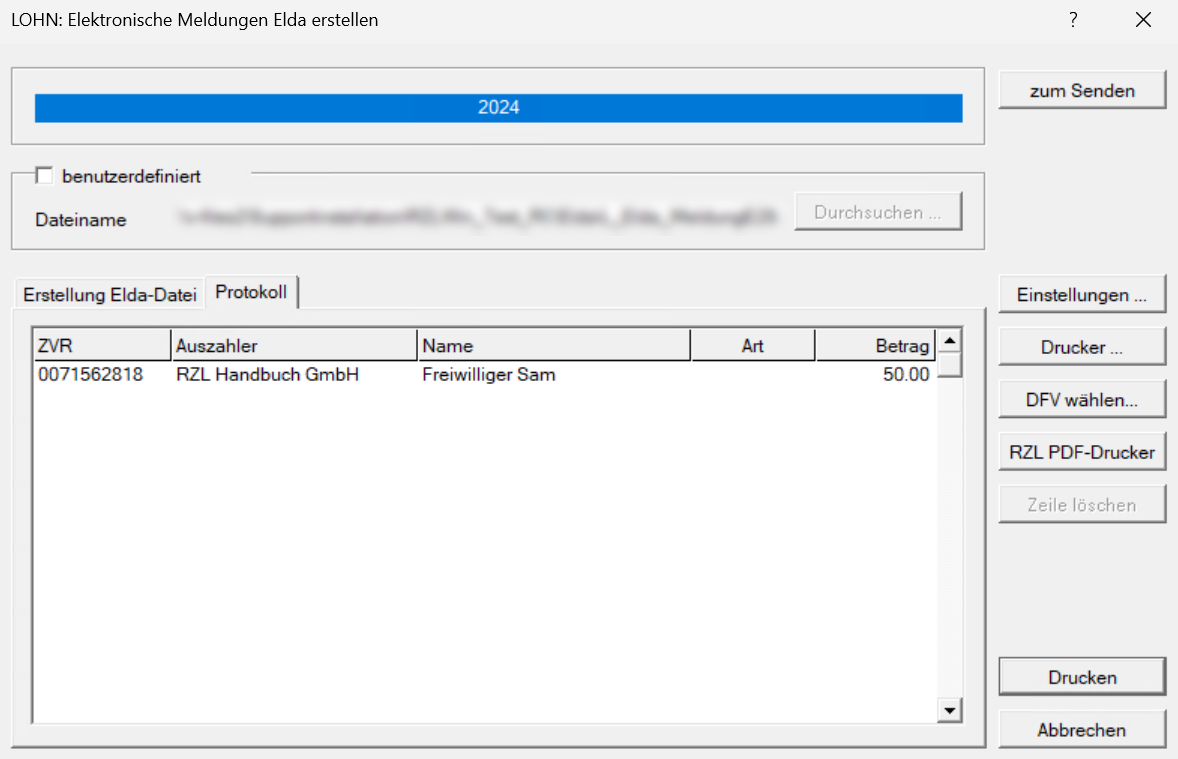Cancel with the Abbrechen button

[x=1082, y=730]
